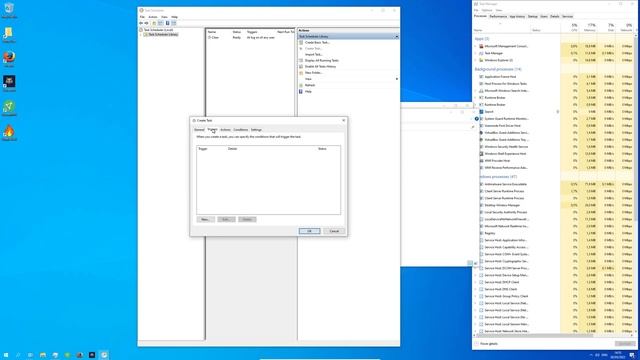Expand Microsoft Windows Search Indexer row
The width and height of the screenshot is (640, 360).
(476, 91)
